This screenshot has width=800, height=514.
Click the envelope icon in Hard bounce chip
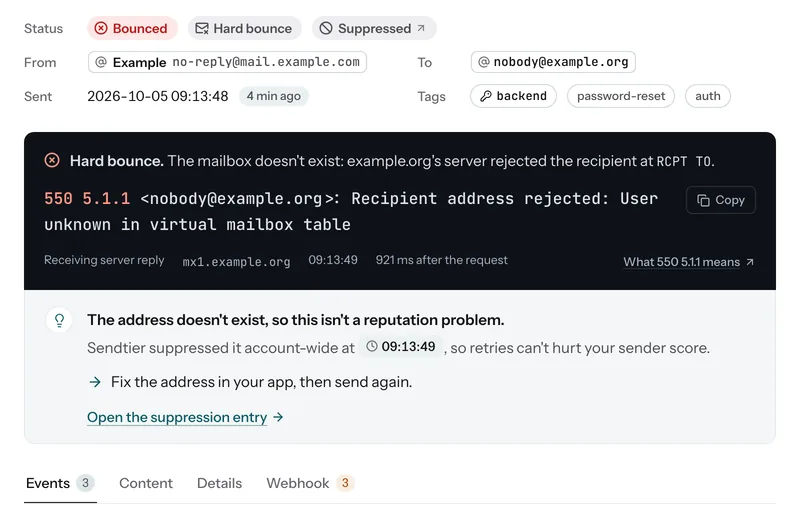[202, 28]
